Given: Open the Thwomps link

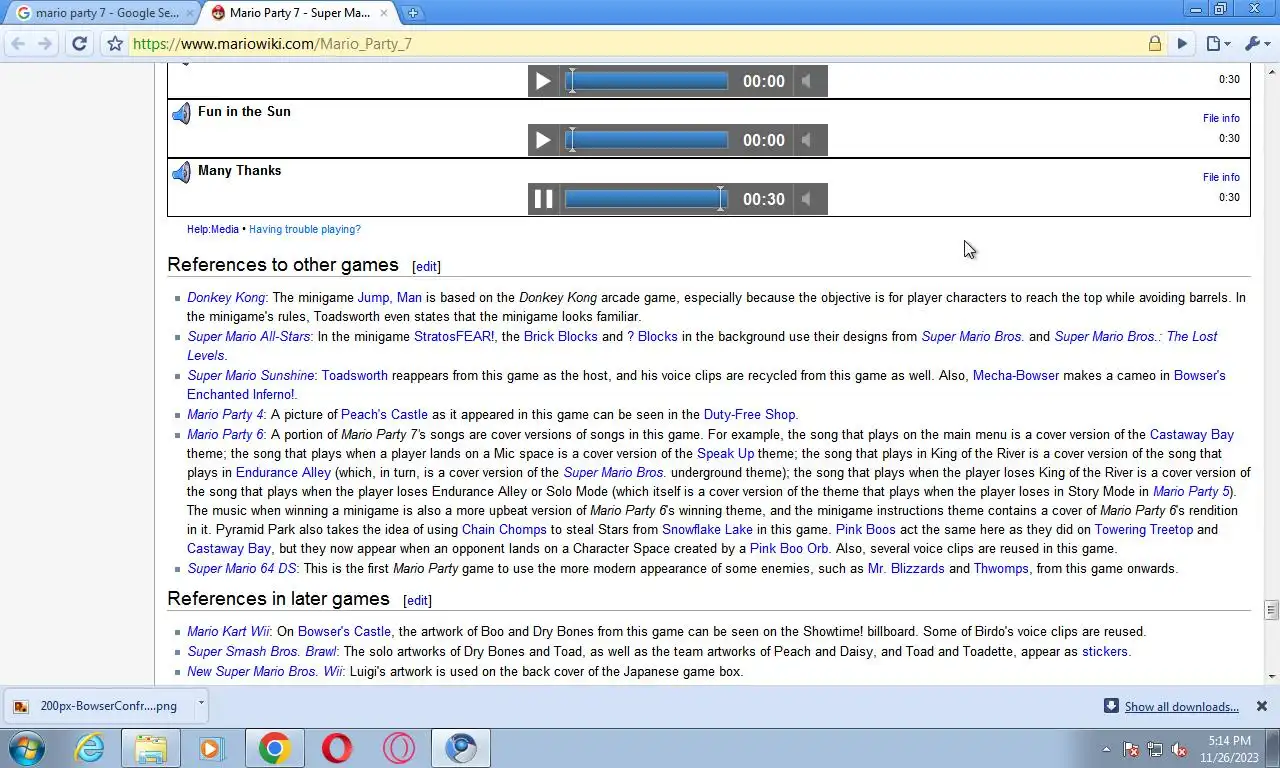Looking at the screenshot, I should (x=1001, y=568).
